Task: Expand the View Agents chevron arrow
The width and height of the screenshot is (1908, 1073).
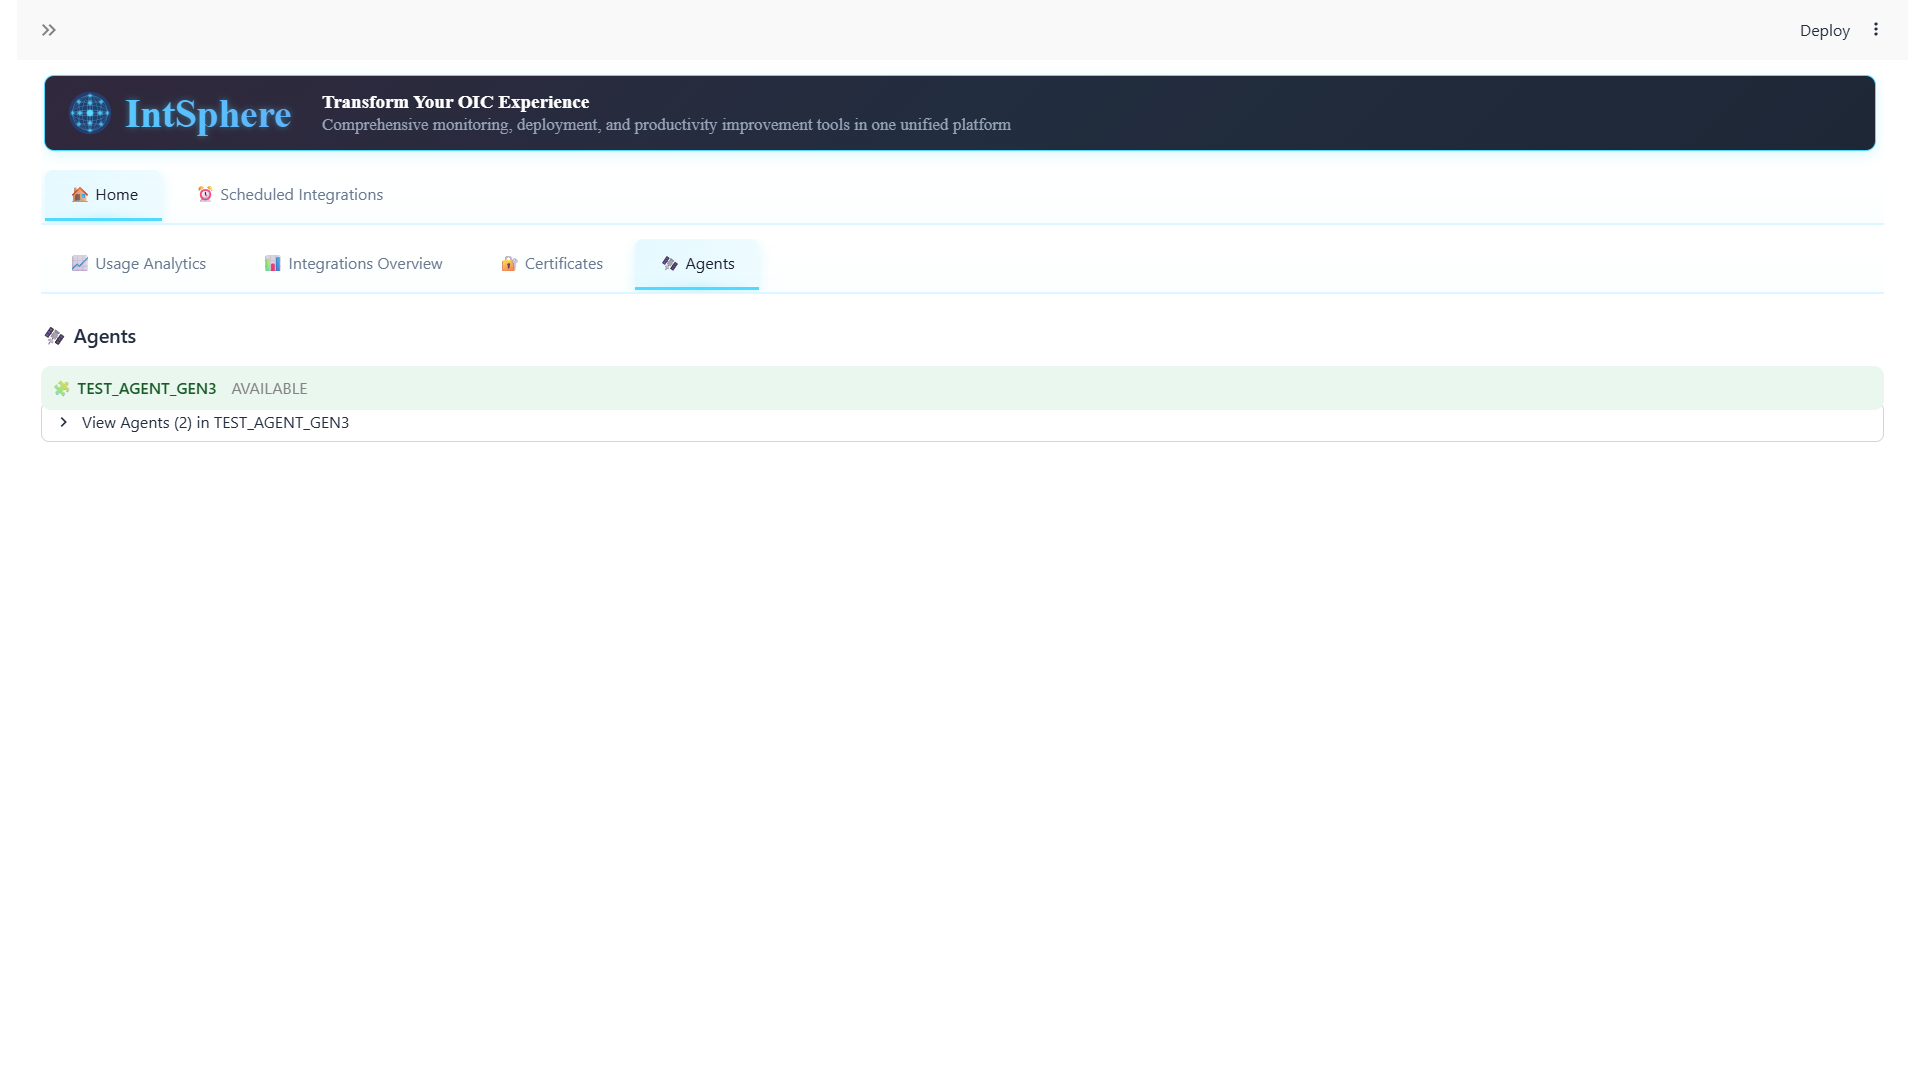Action: point(63,422)
